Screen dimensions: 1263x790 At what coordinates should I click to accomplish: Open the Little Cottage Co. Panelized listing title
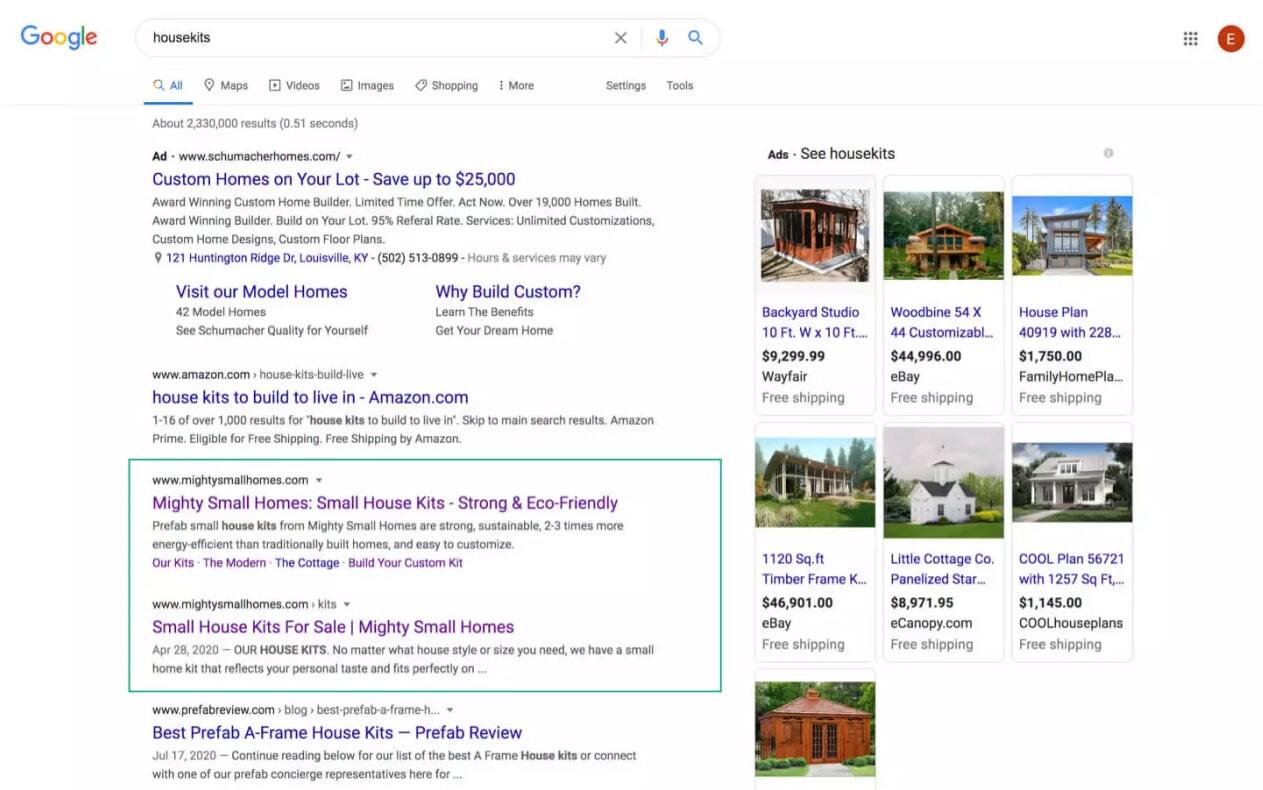[942, 569]
